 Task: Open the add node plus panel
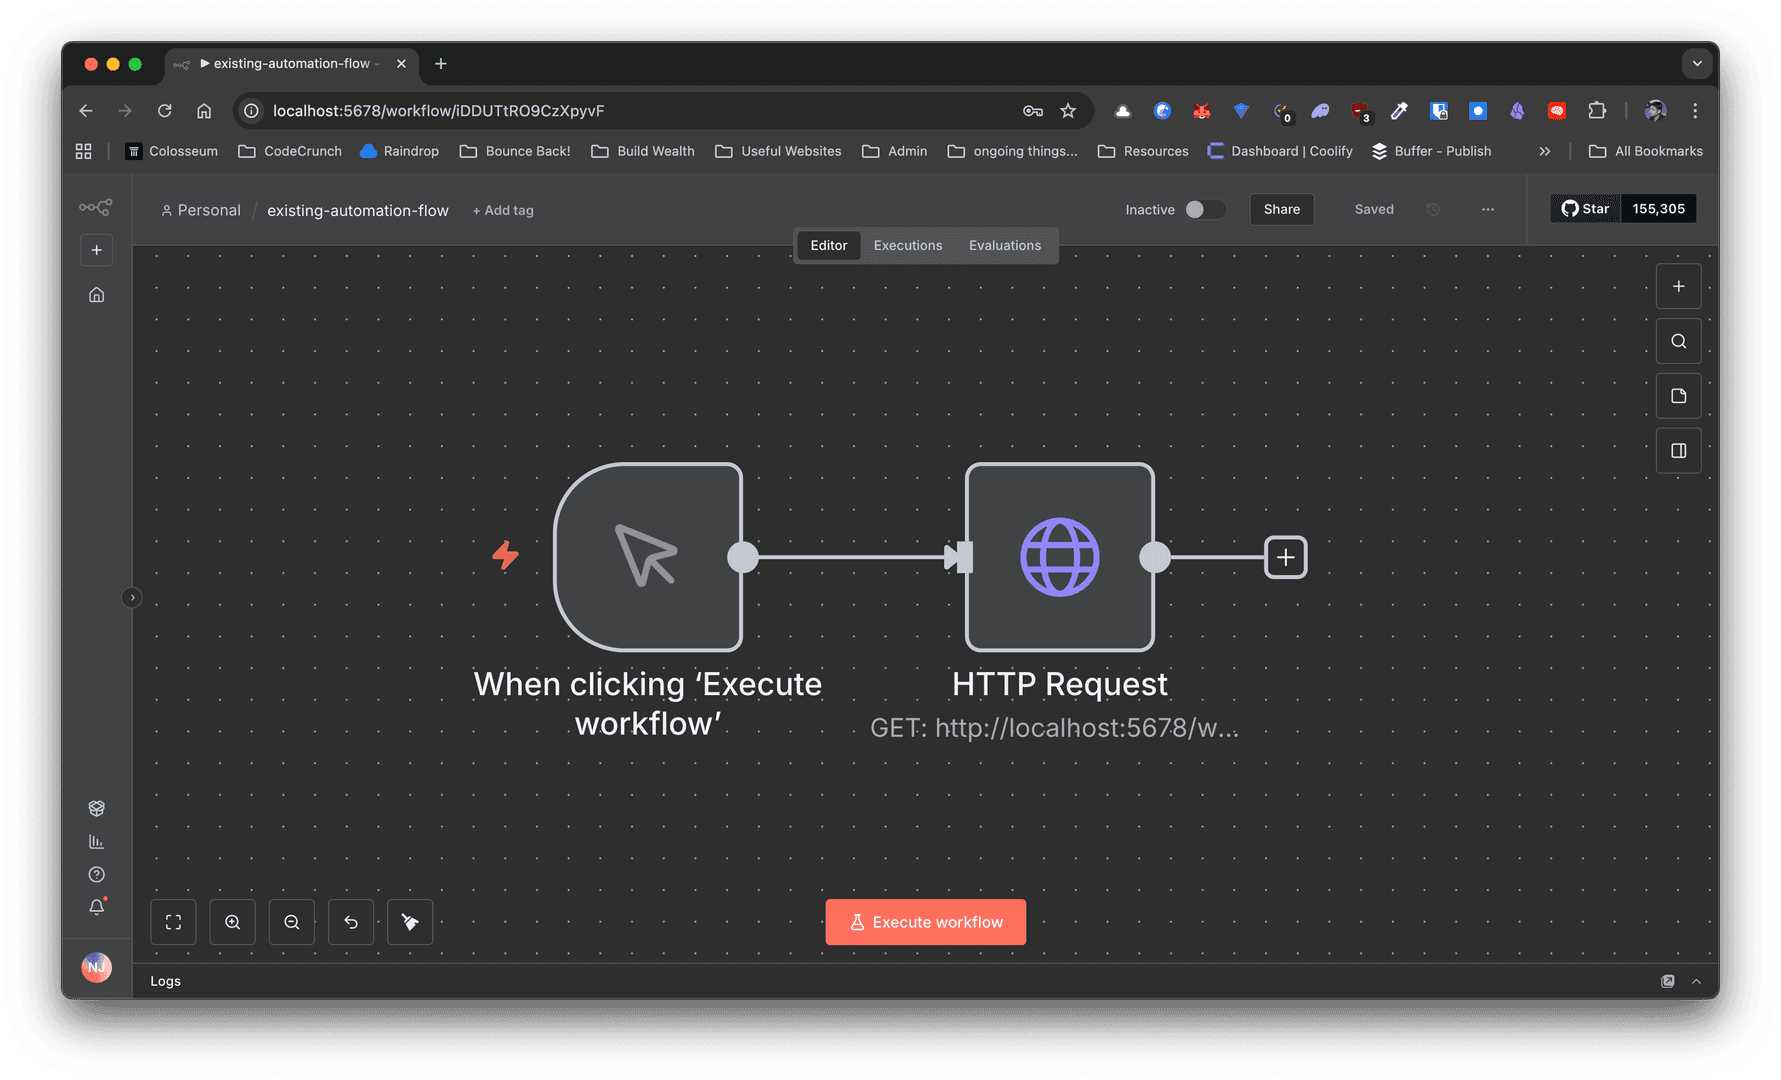[1678, 287]
